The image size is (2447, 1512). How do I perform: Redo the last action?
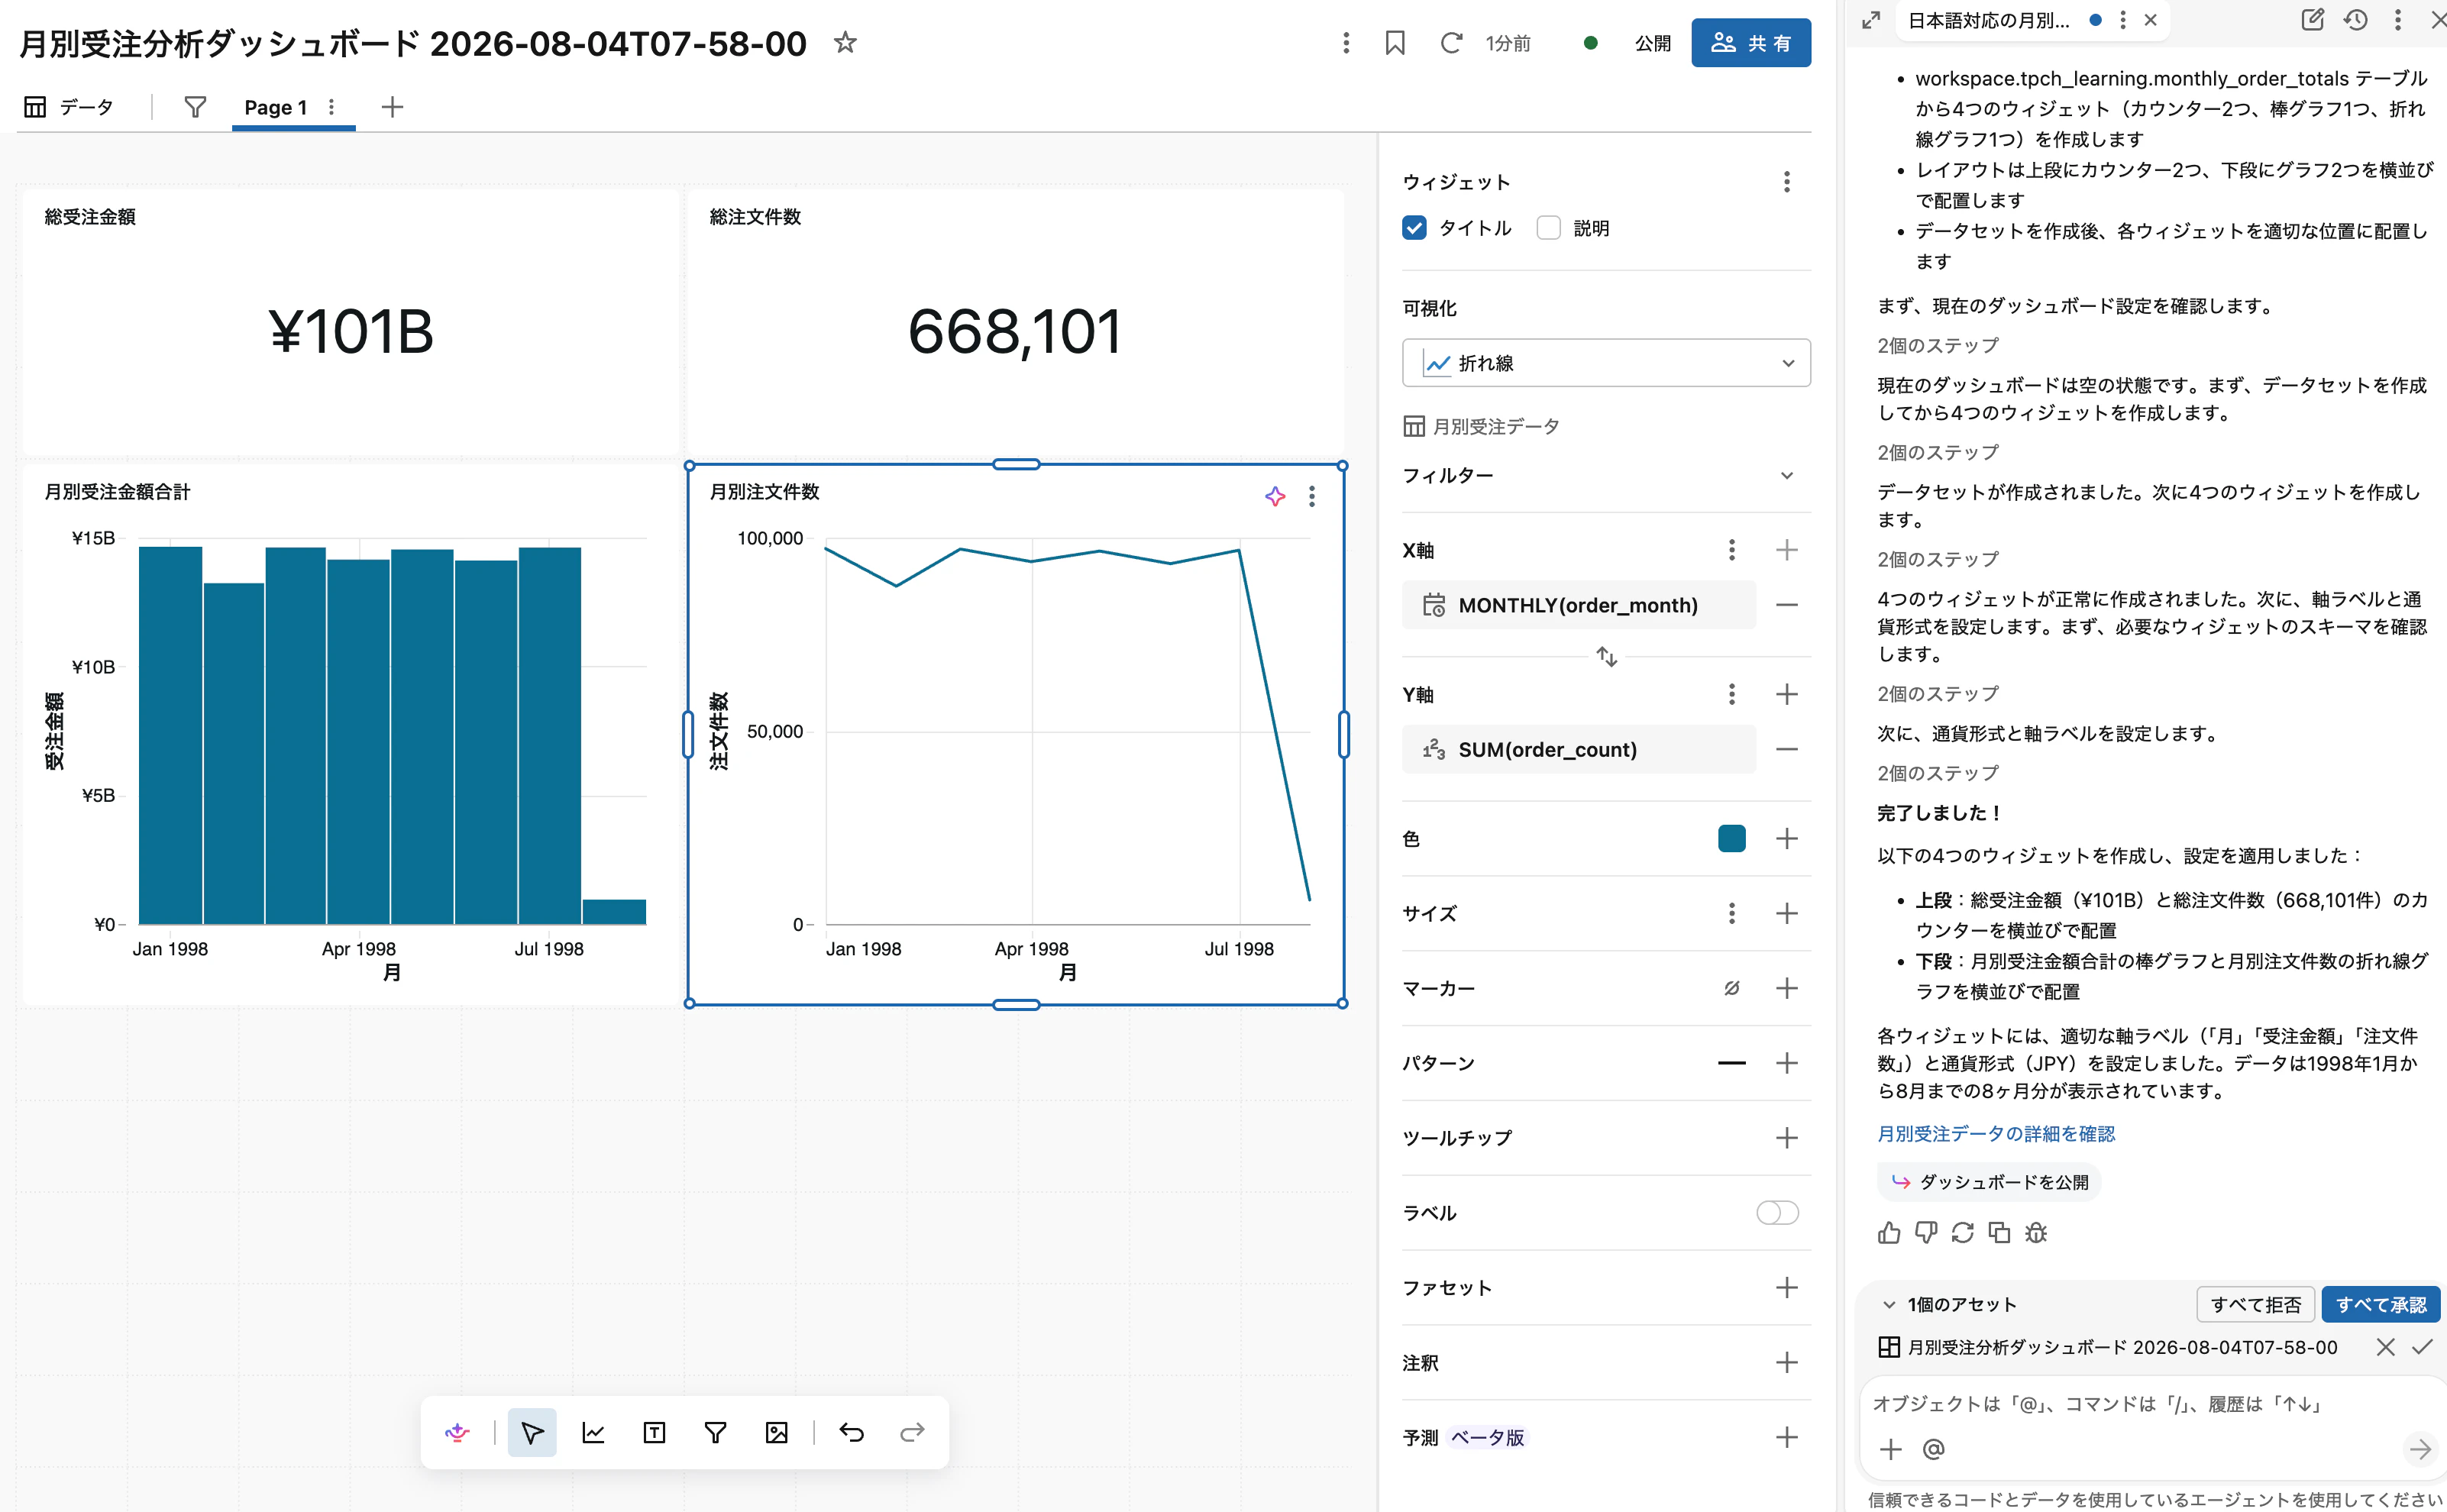click(912, 1432)
